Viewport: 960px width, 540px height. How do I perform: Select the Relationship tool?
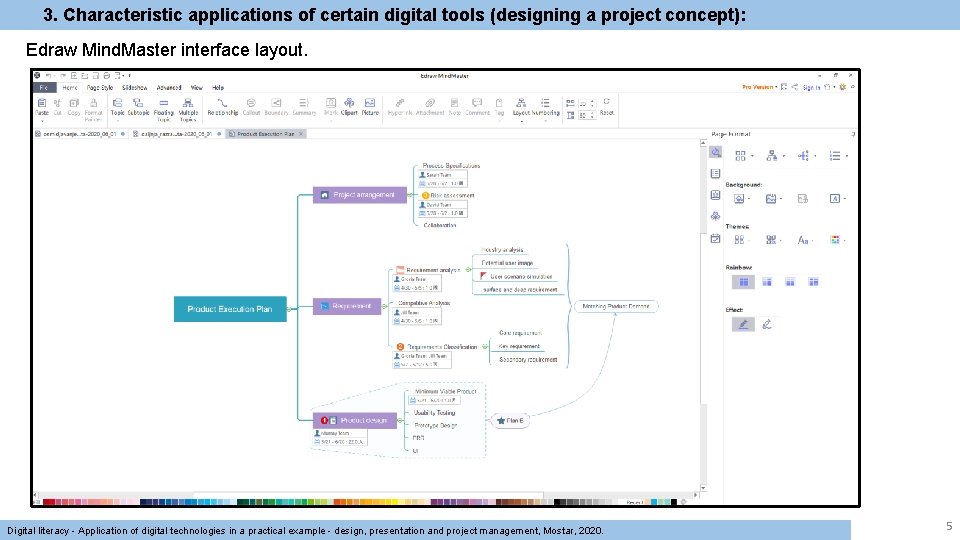[x=222, y=107]
